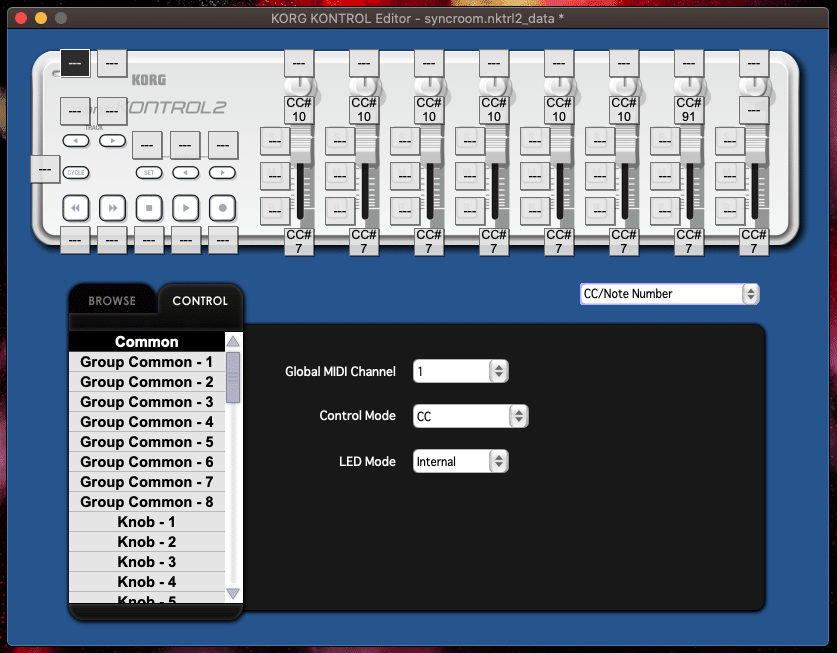Click the stop transport button

point(149,208)
